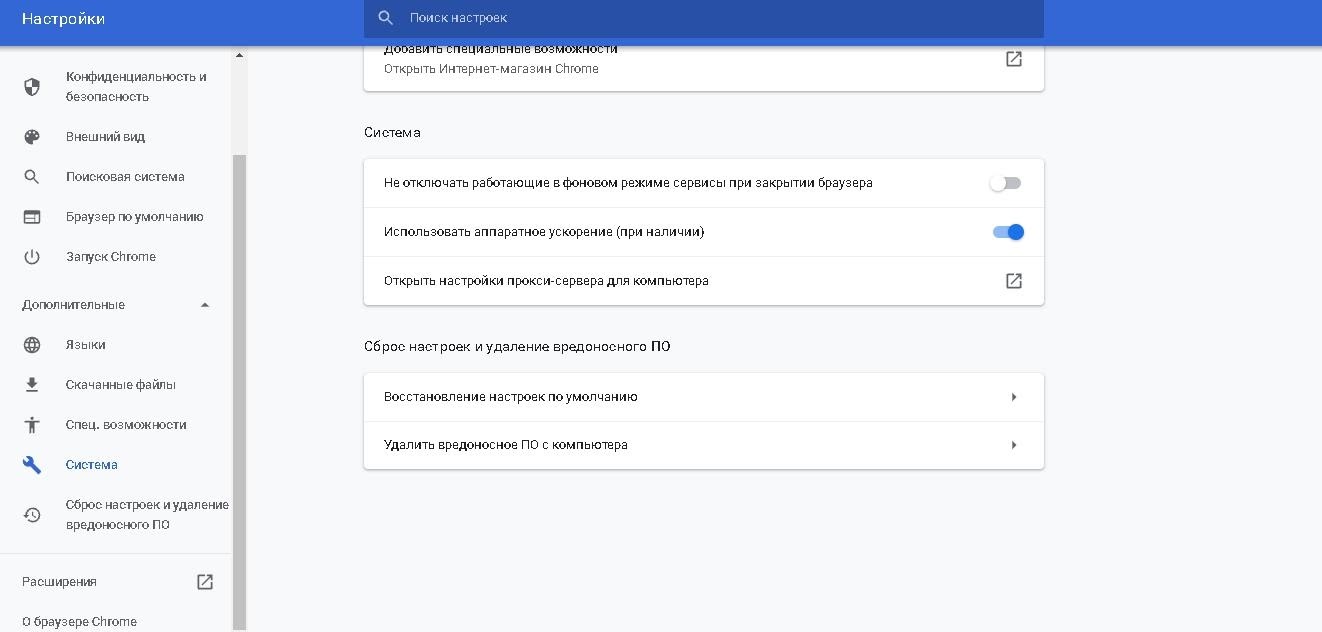Click the palette icon for Внешний вид
This screenshot has width=1322, height=632.
[x=32, y=137]
